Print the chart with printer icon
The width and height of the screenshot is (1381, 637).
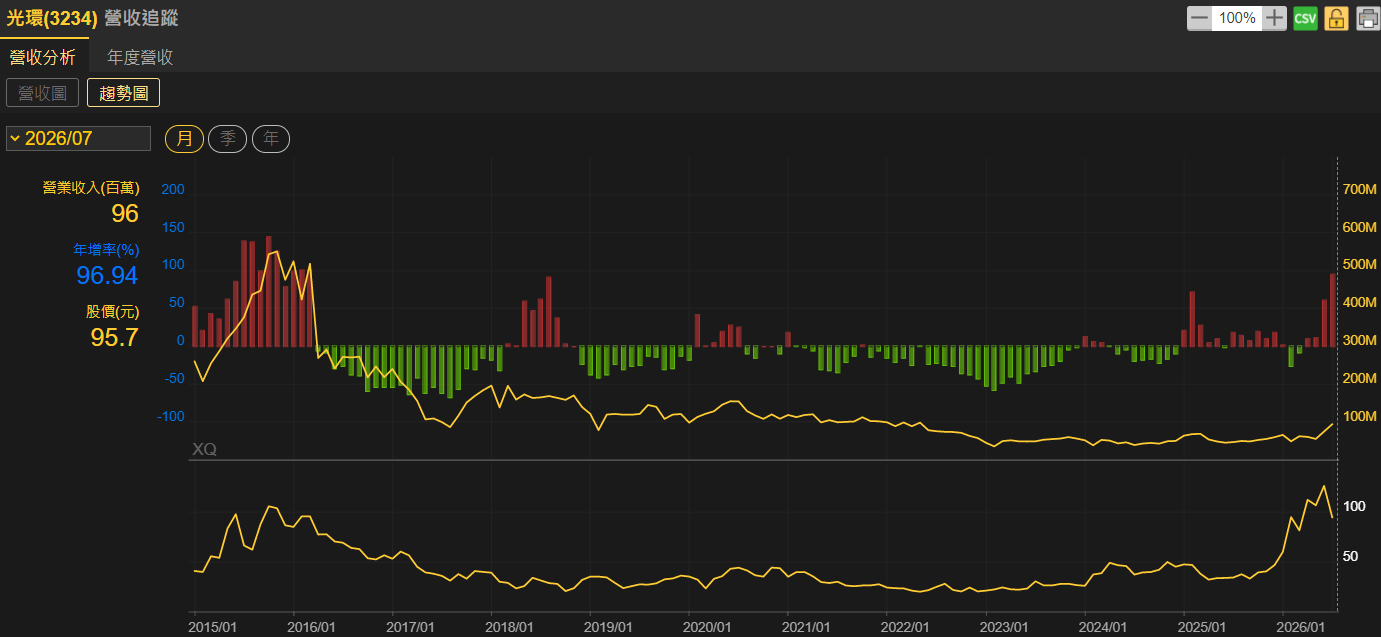(x=1367, y=18)
